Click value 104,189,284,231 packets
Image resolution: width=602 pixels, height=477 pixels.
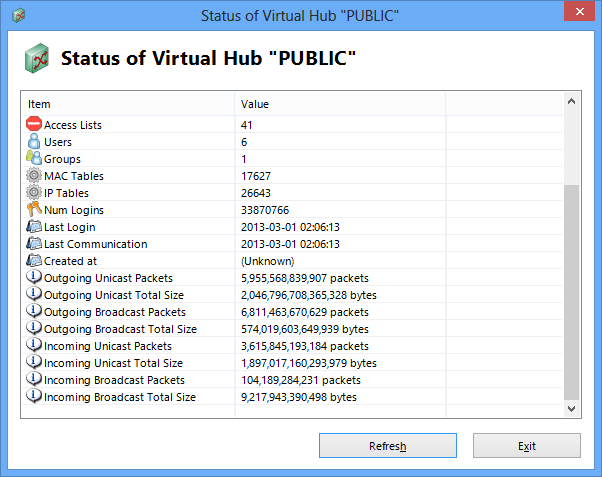coord(301,380)
